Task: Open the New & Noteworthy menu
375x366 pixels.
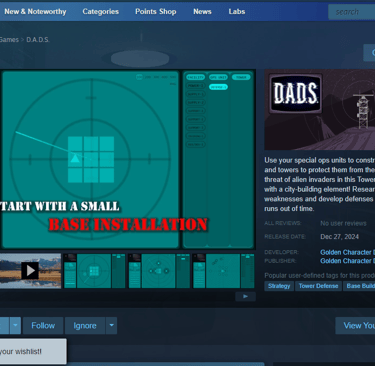Action: tap(35, 12)
